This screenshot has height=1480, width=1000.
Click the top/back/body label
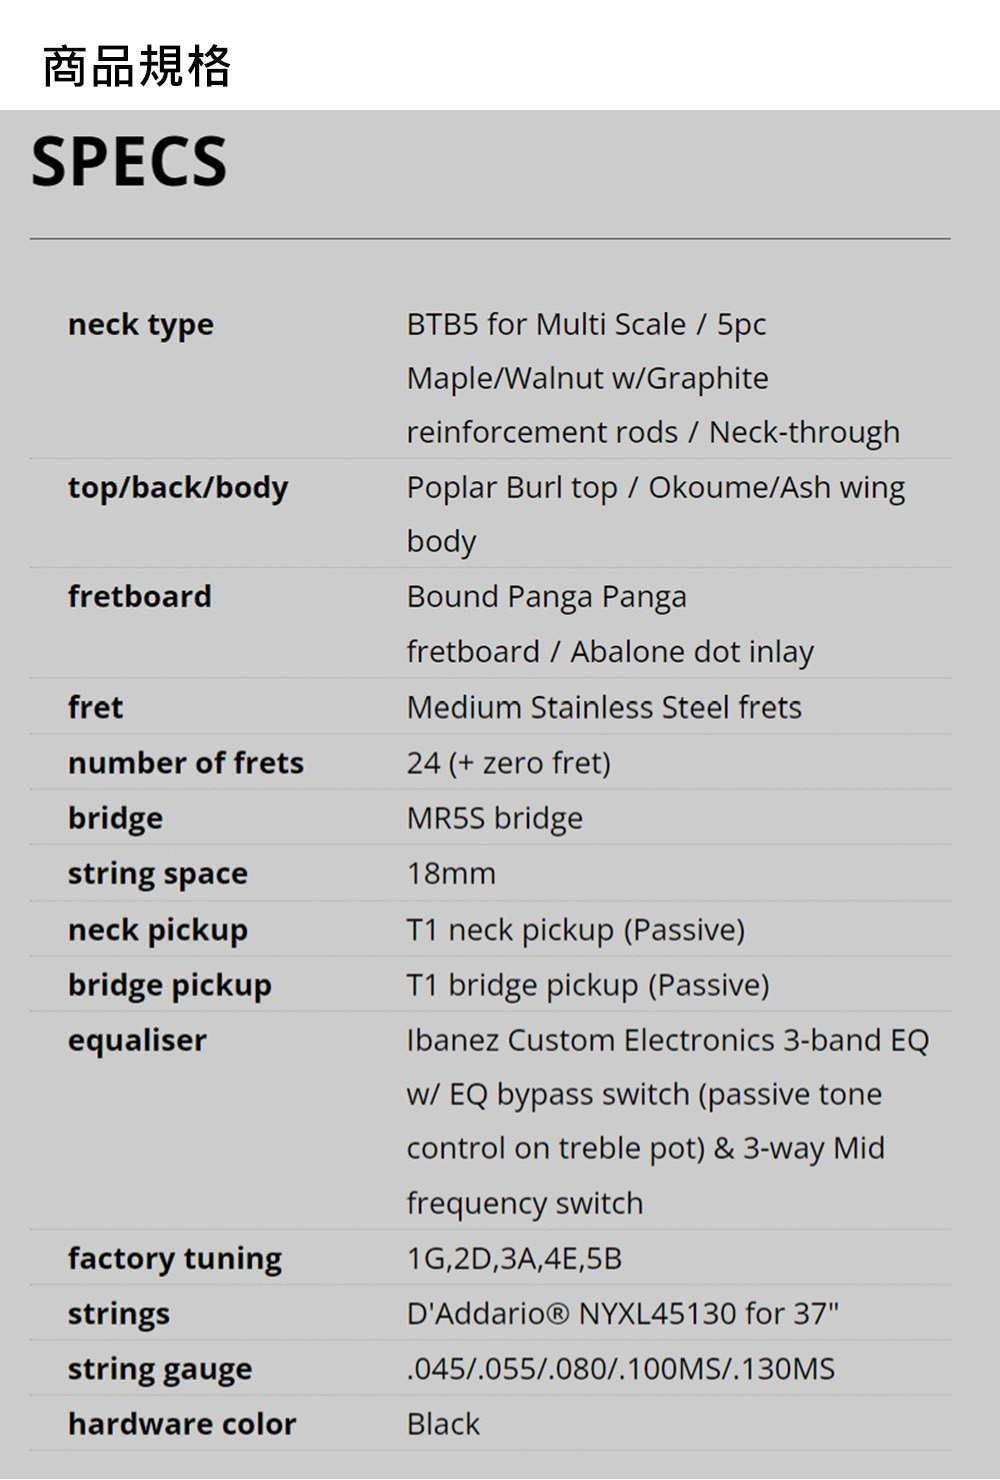[x=178, y=488]
